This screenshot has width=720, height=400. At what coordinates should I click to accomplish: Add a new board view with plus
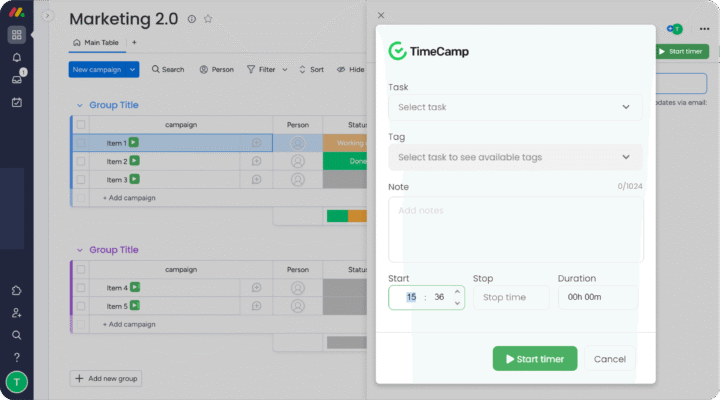[x=134, y=43]
